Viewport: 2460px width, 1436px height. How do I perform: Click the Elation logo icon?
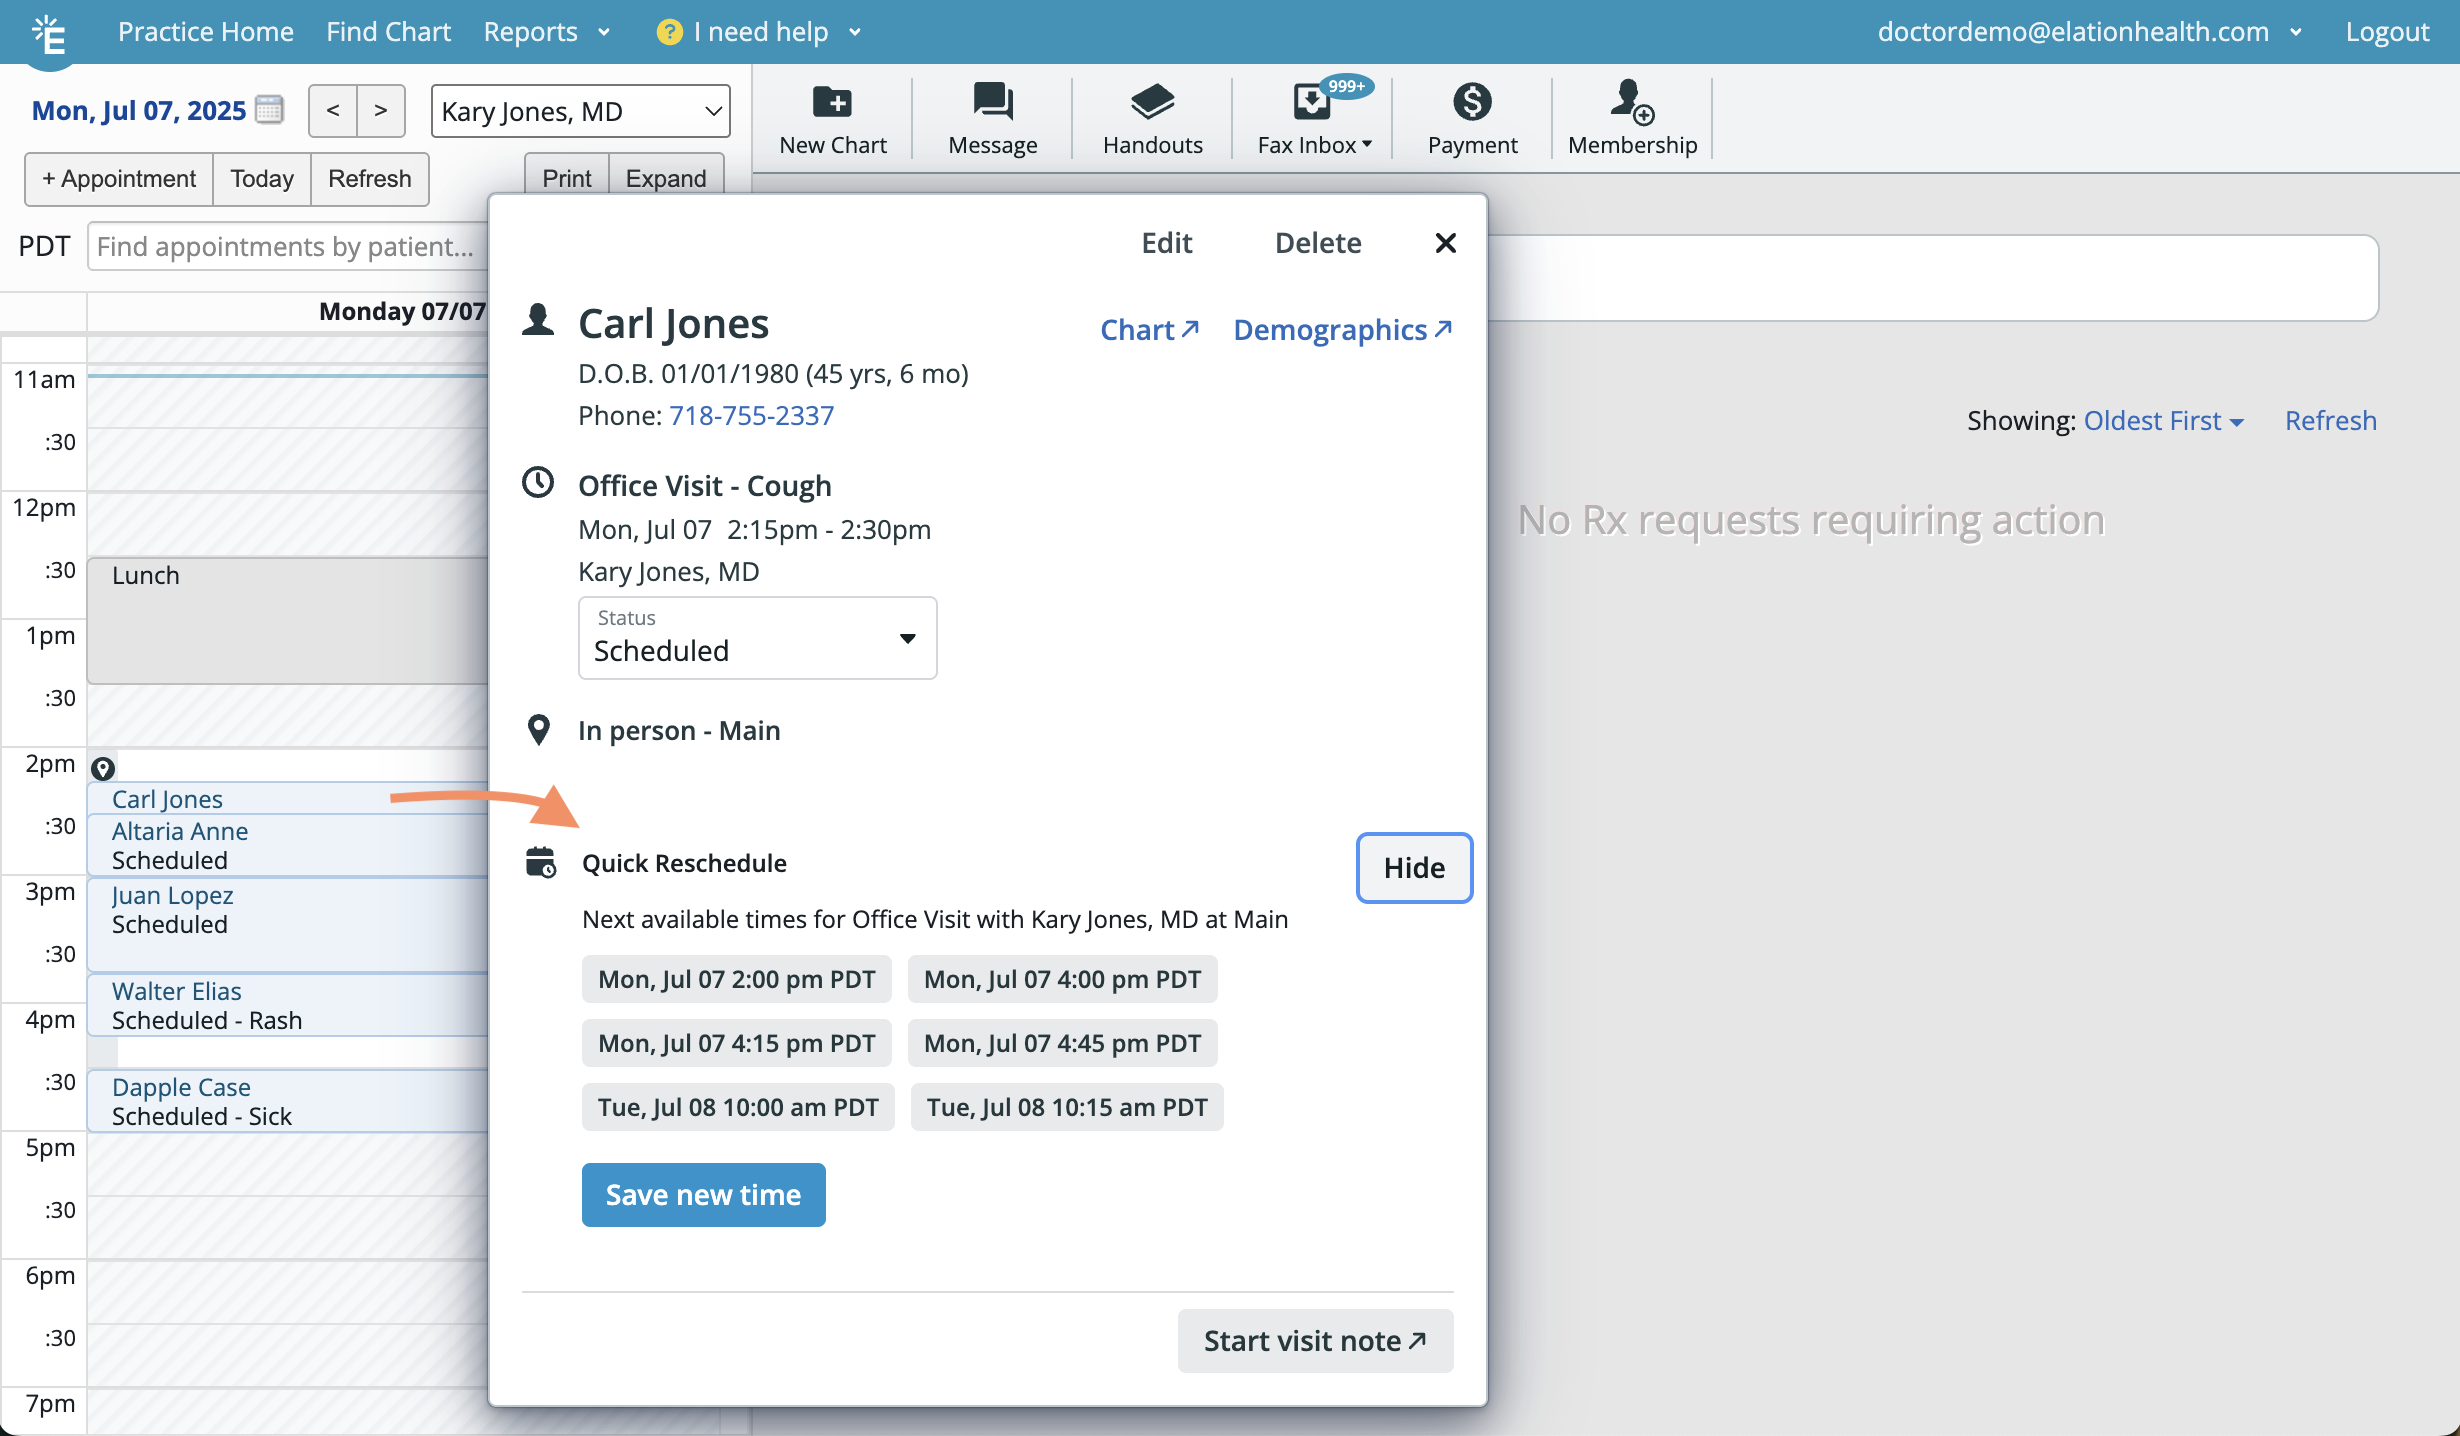coord(48,34)
